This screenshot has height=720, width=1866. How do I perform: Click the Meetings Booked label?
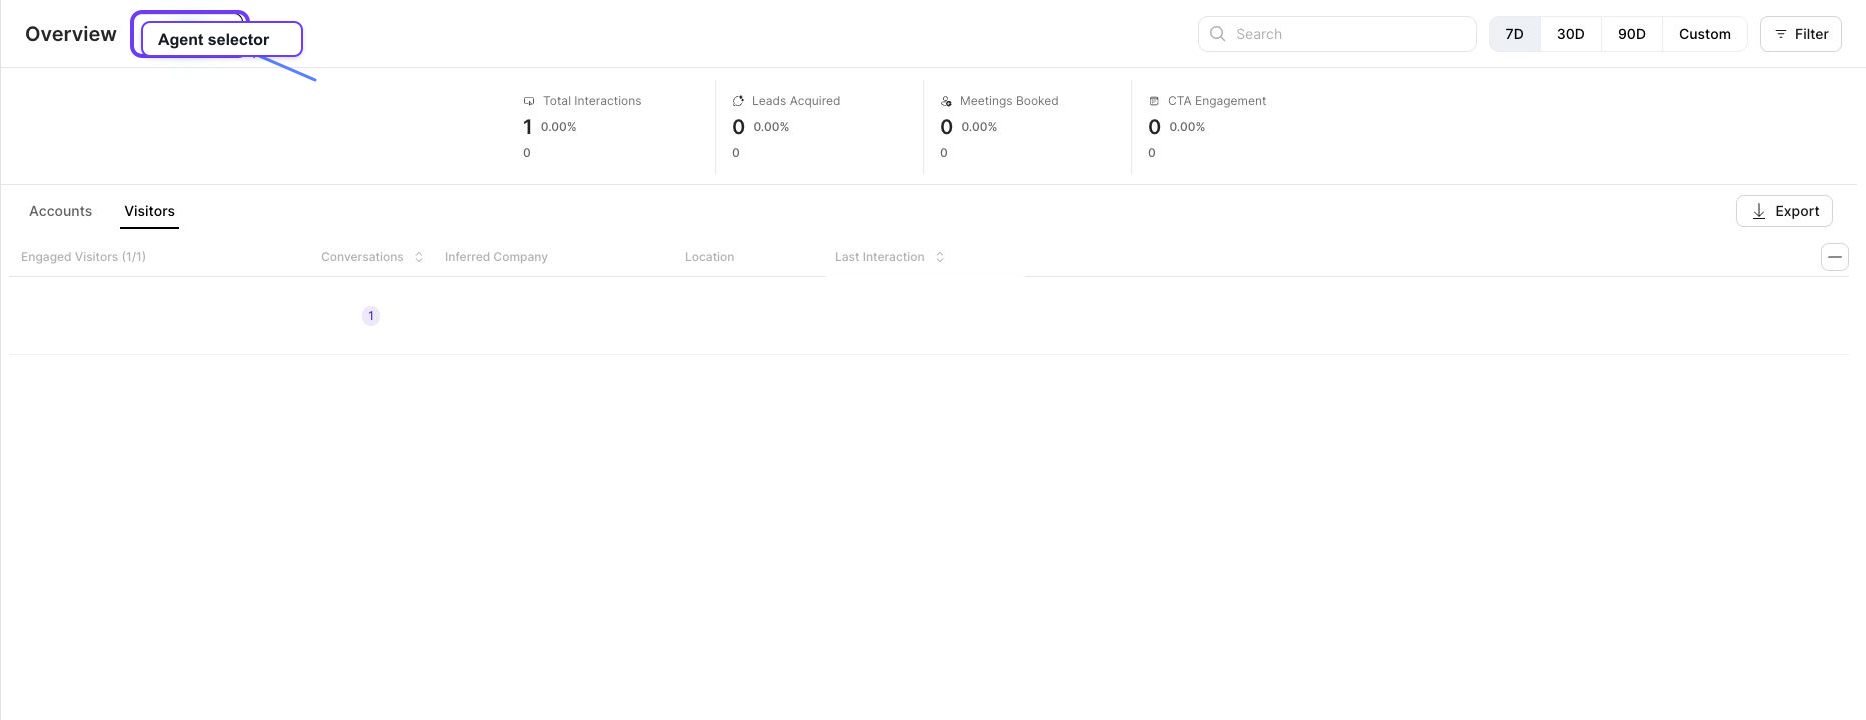[1009, 101]
